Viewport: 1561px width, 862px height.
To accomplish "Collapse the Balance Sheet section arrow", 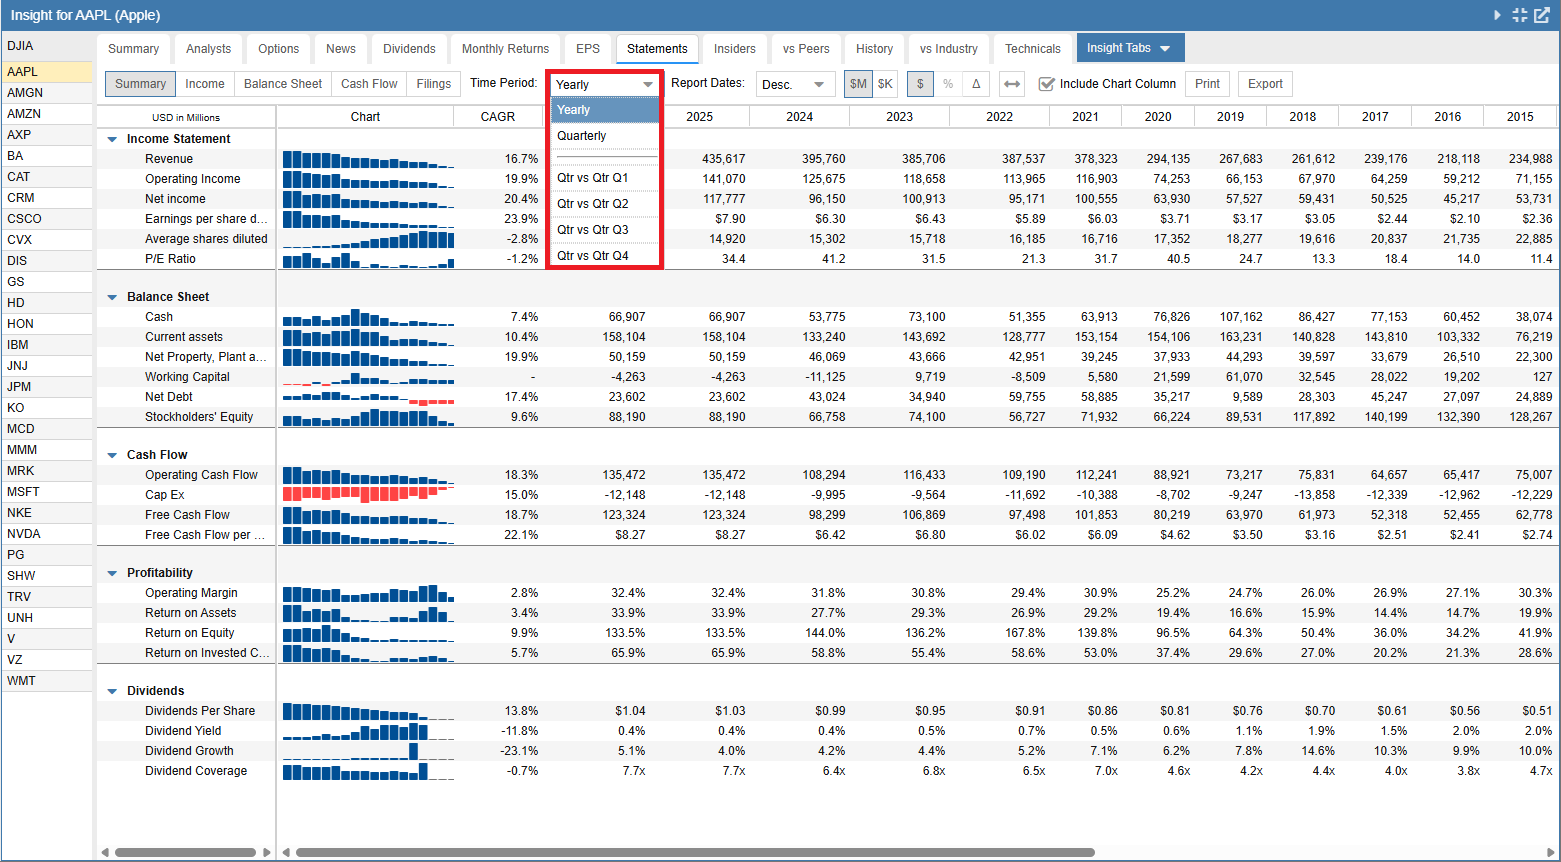I will 112,297.
